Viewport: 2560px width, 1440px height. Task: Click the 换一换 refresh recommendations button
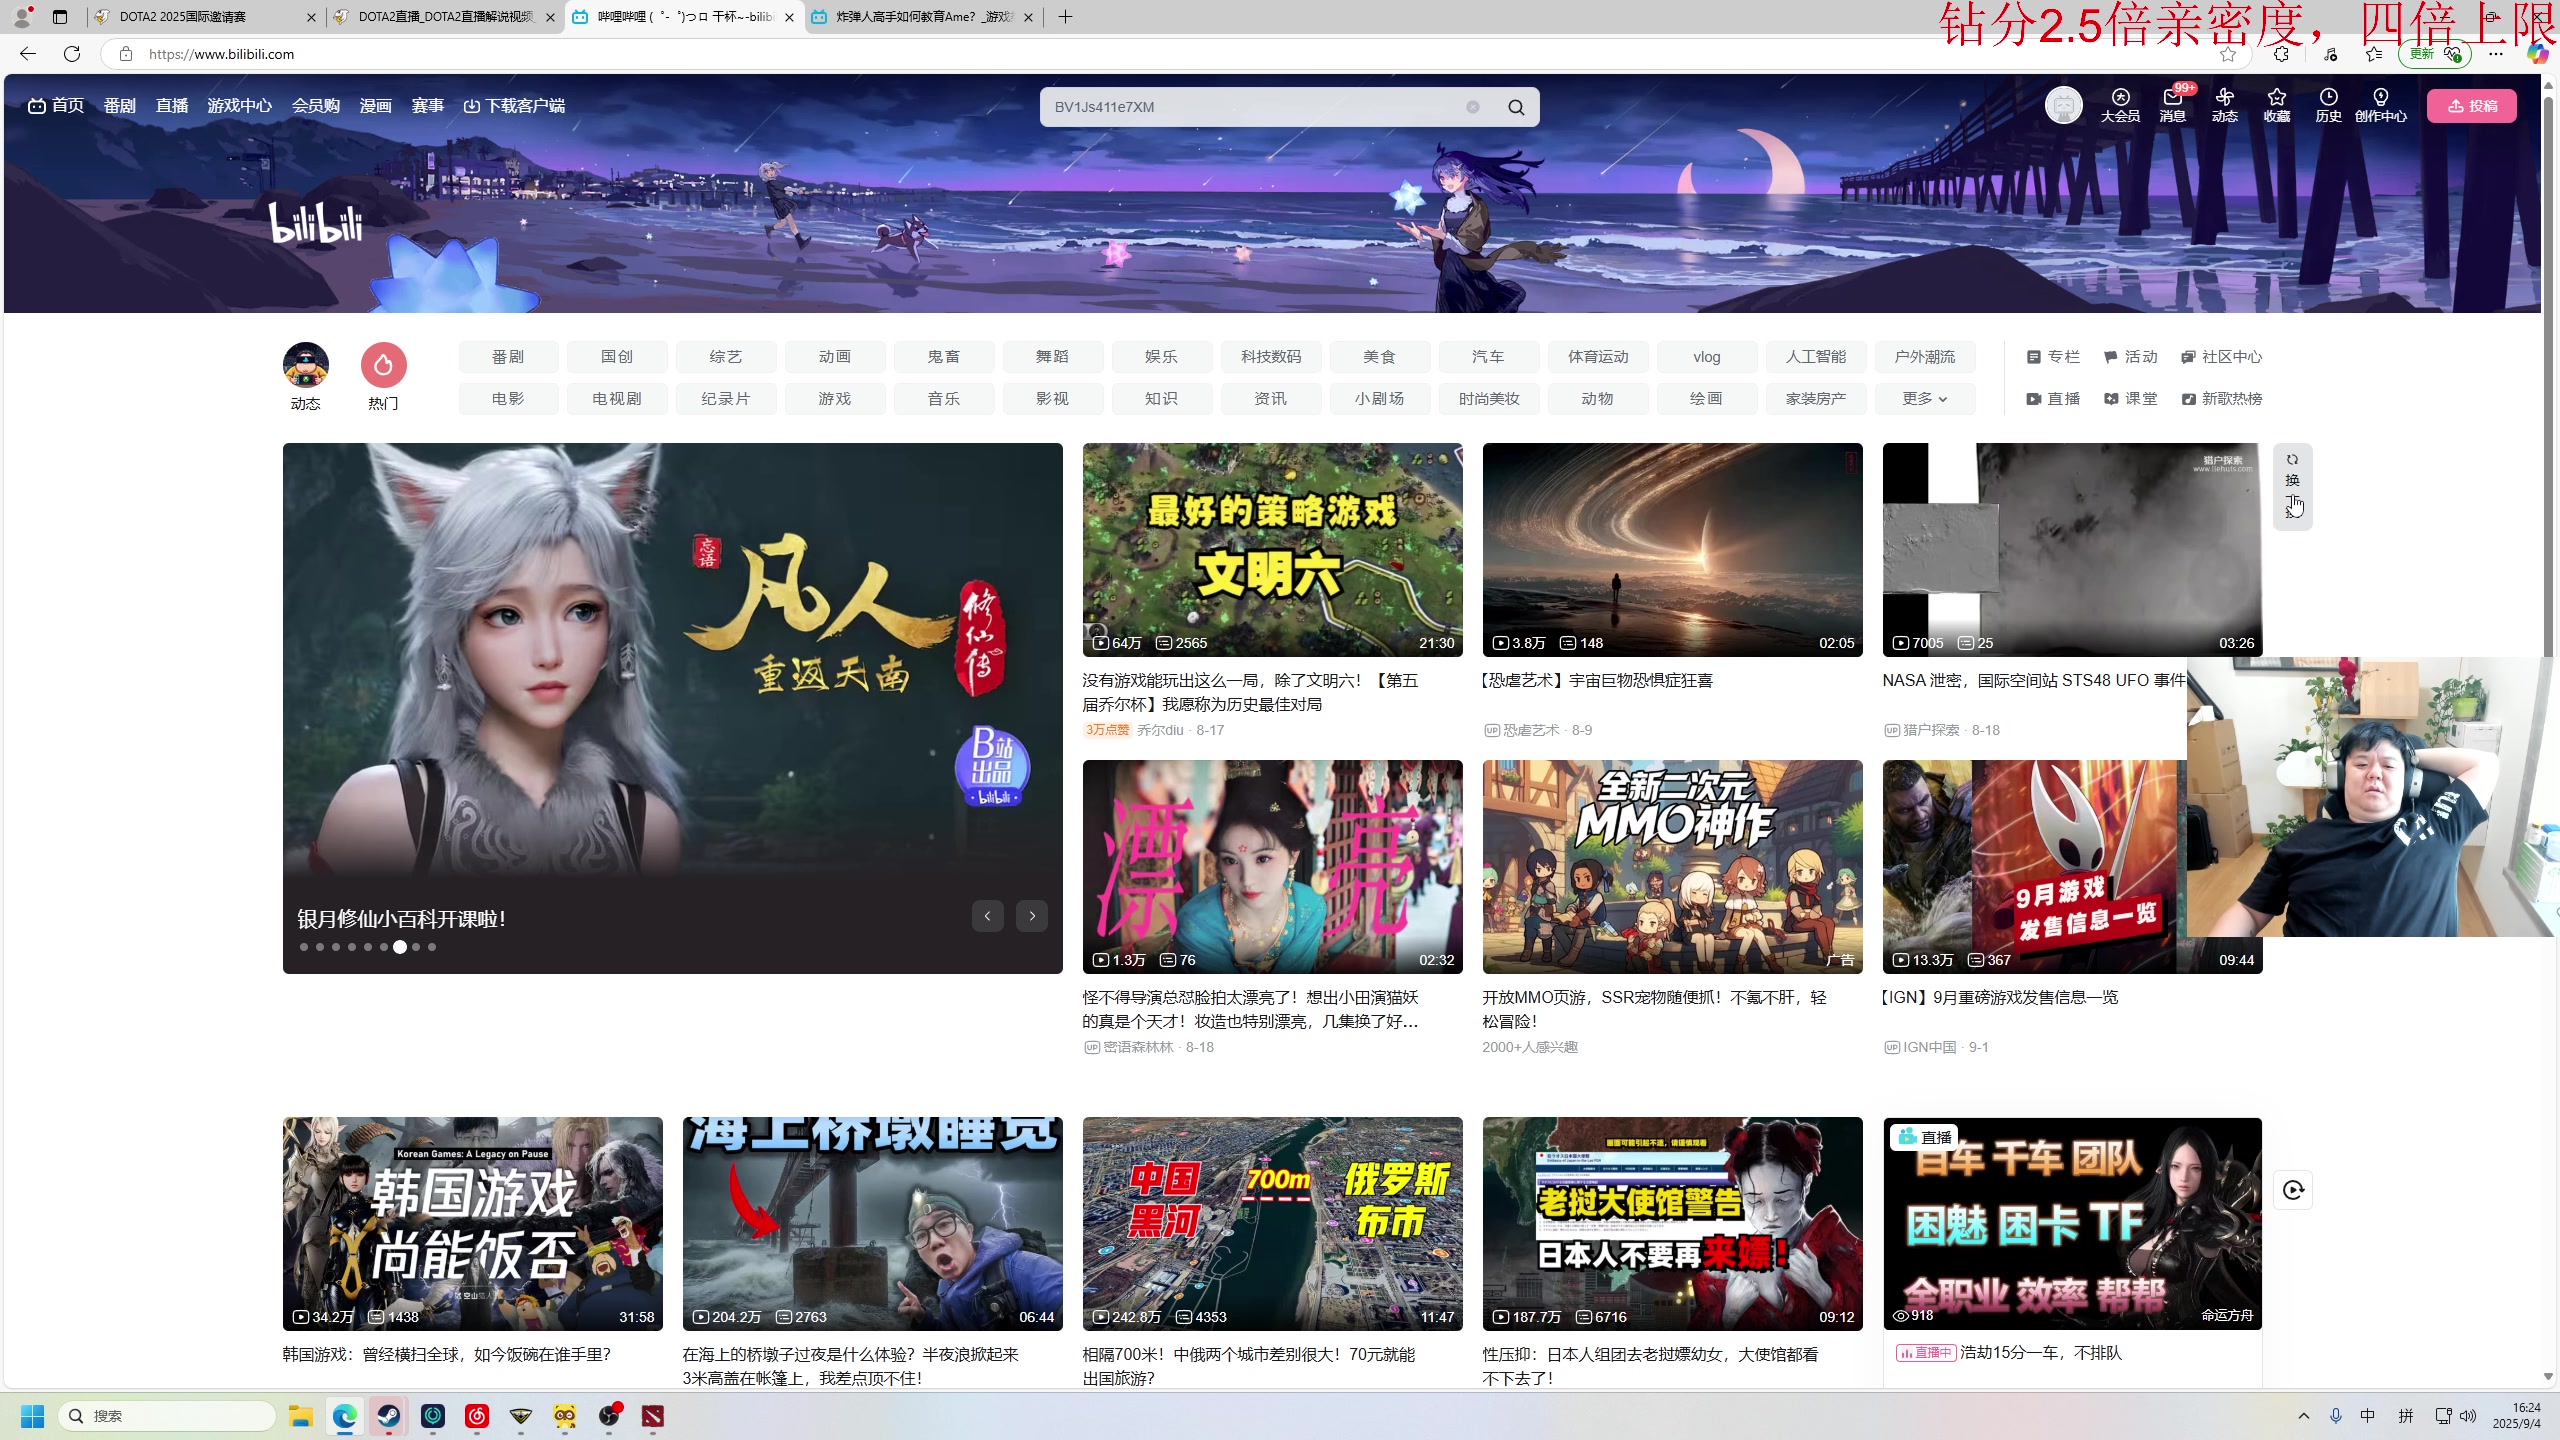coord(2292,486)
